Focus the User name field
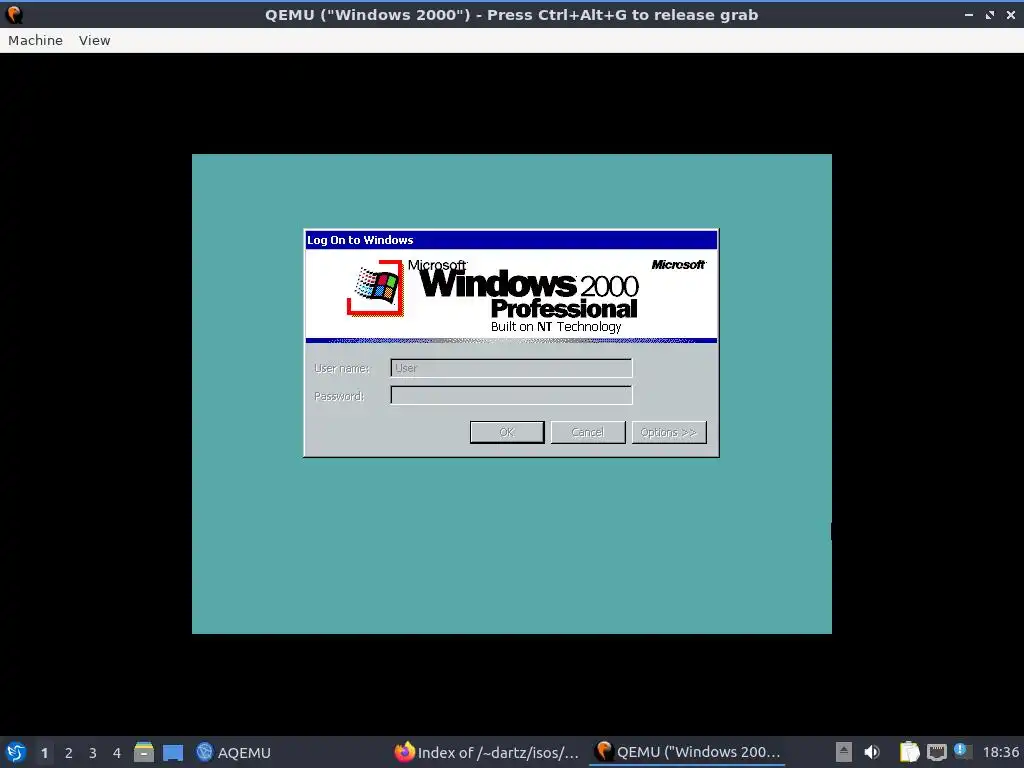This screenshot has width=1024, height=768. pos(511,368)
